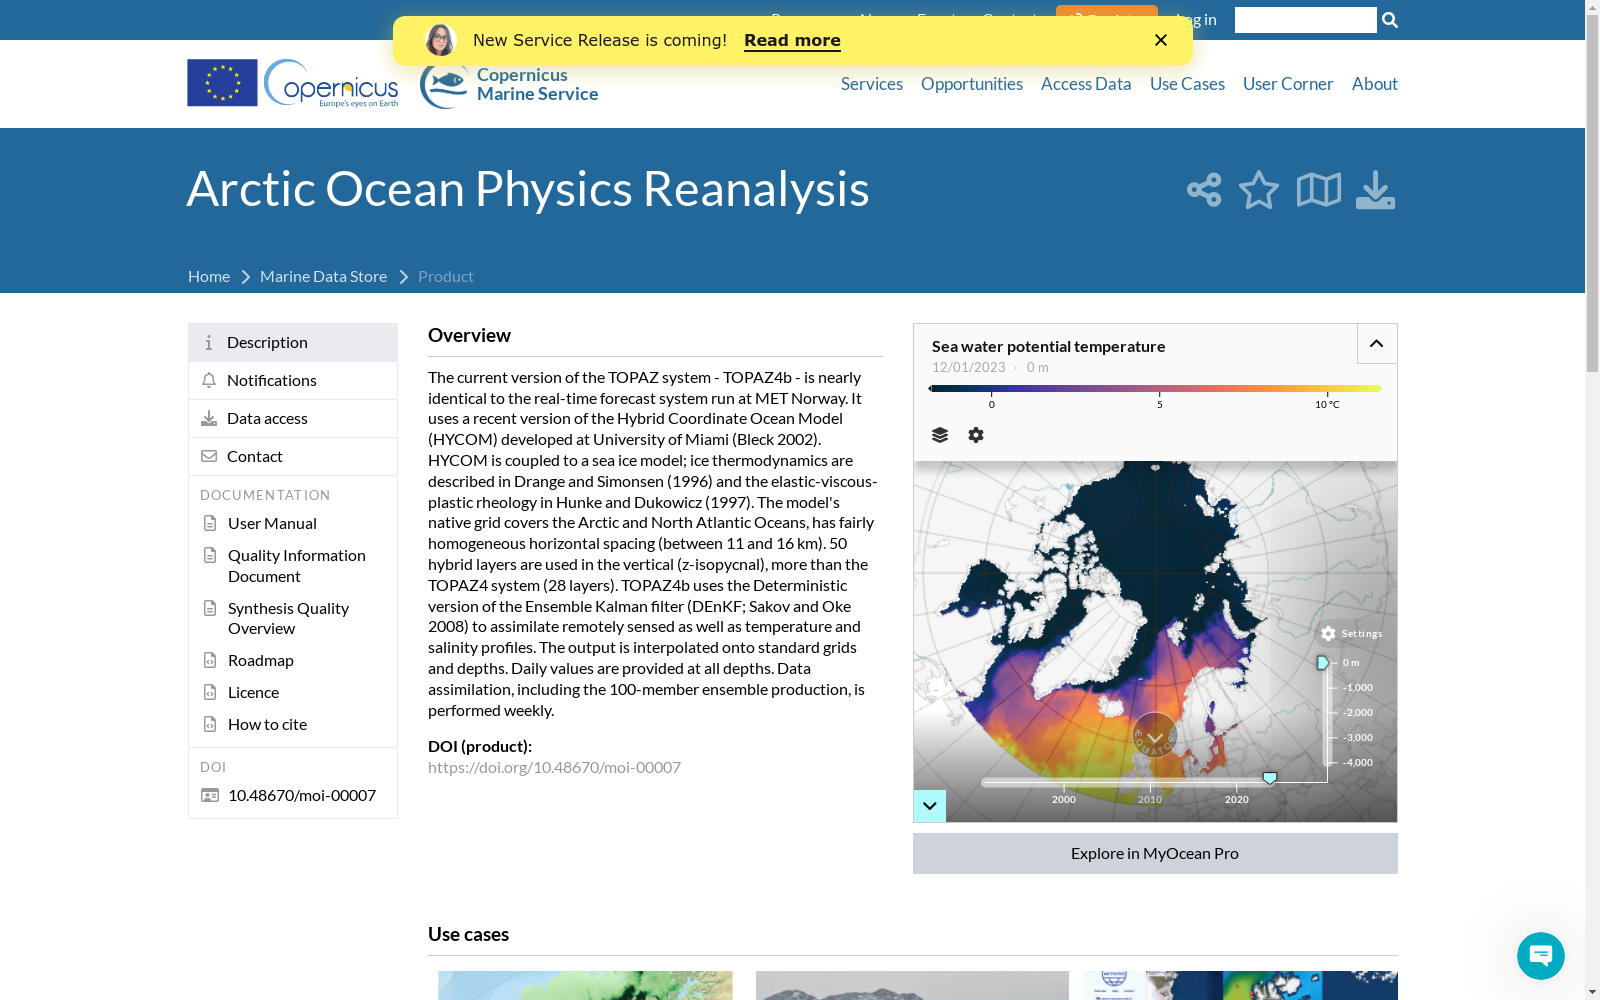Open the Synthesis Quality Overview

point(288,618)
